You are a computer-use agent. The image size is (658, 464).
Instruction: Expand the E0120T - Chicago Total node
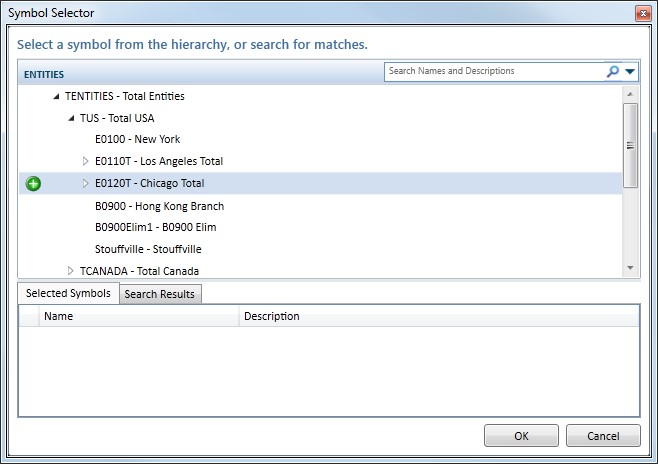85,184
